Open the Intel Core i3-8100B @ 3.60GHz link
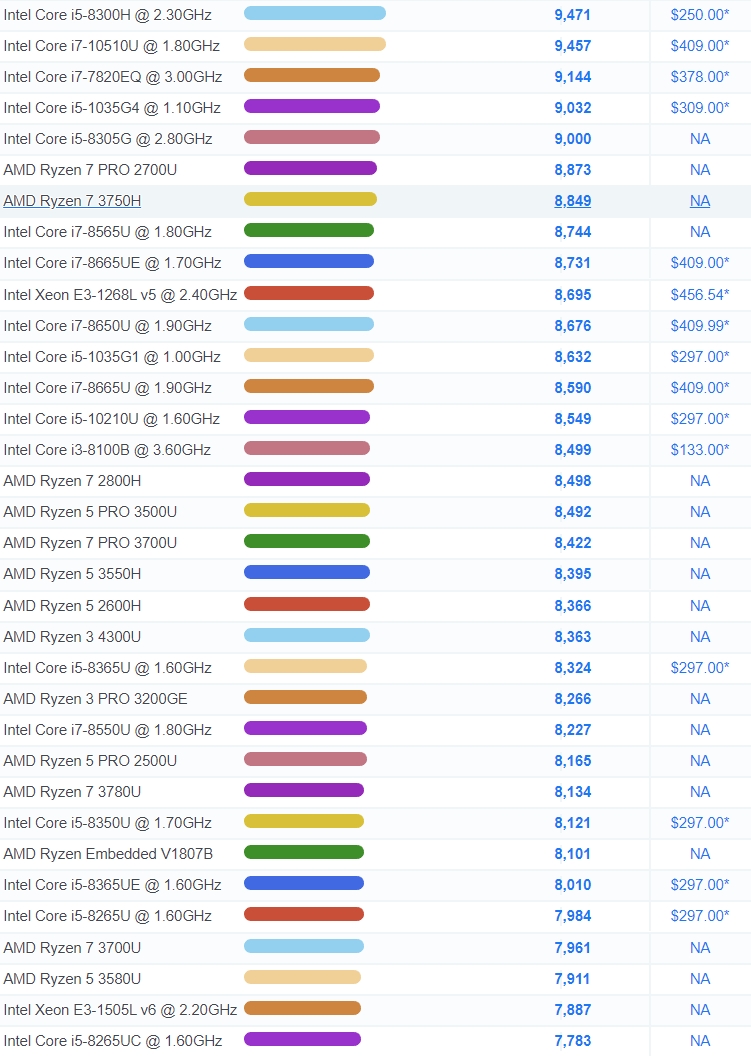751x1056 pixels. pyautogui.click(x=107, y=450)
